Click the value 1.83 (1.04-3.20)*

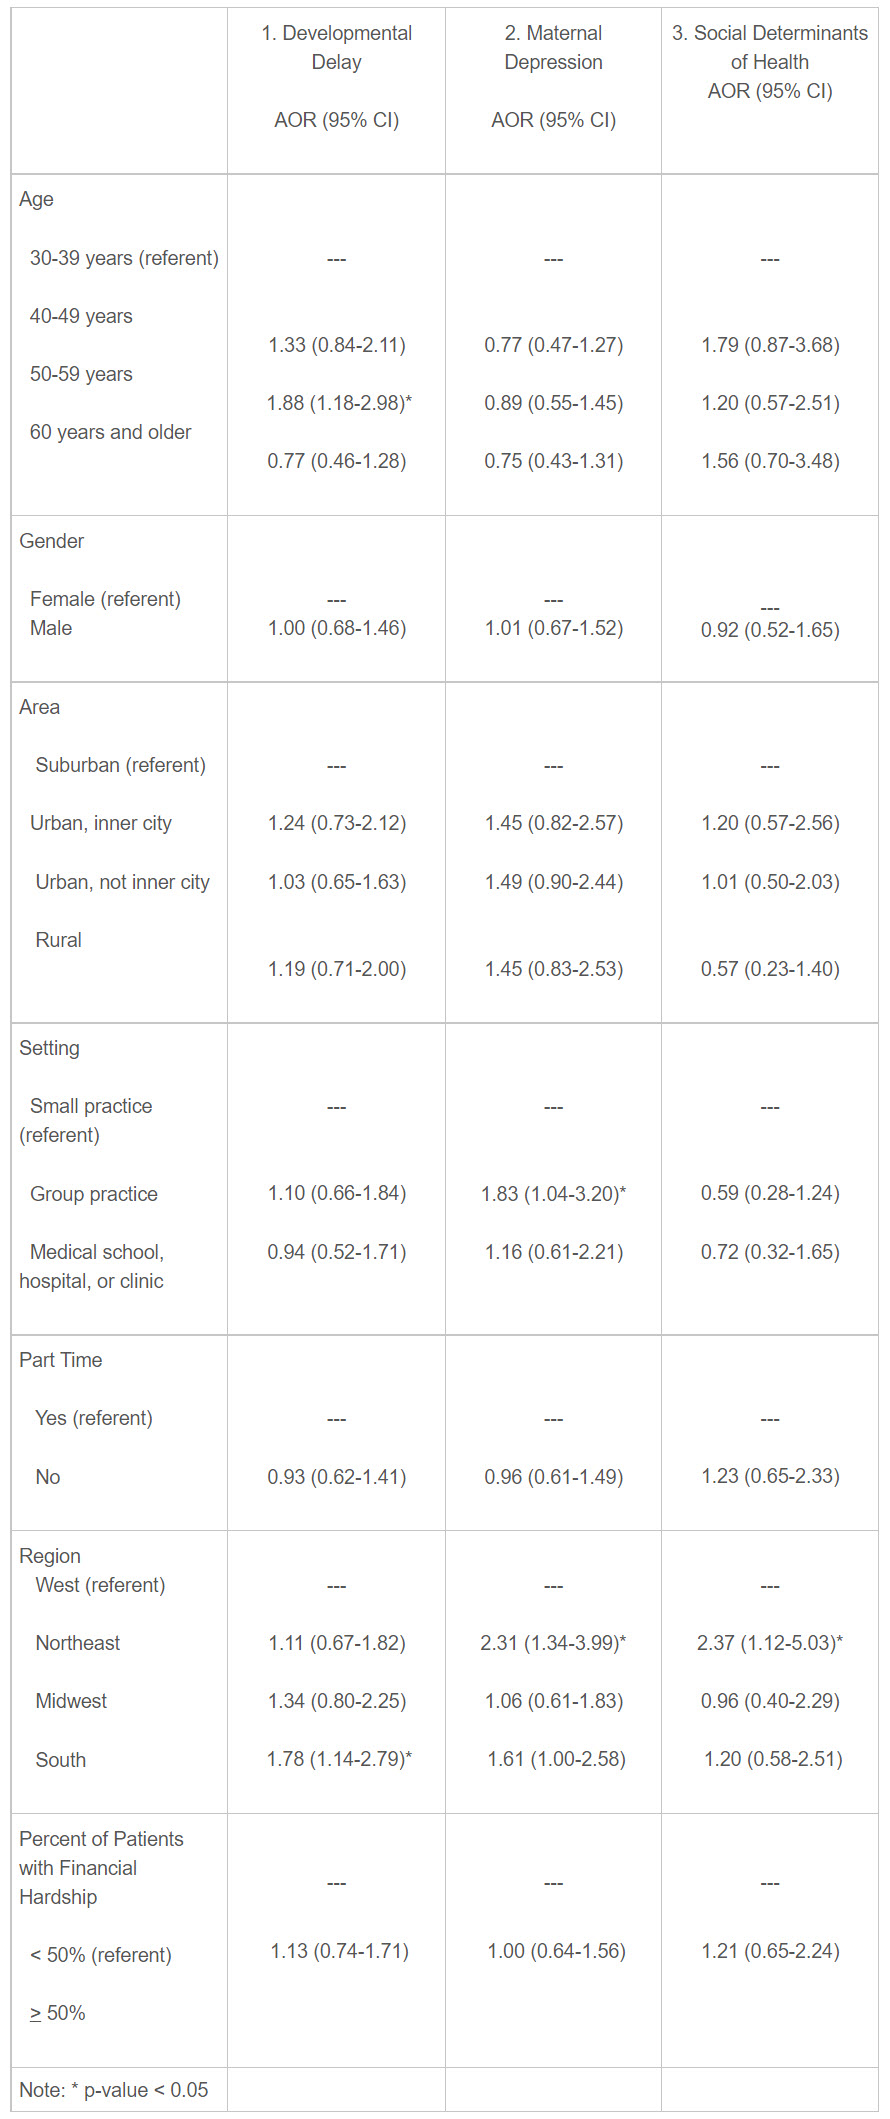pyautogui.click(x=553, y=1193)
